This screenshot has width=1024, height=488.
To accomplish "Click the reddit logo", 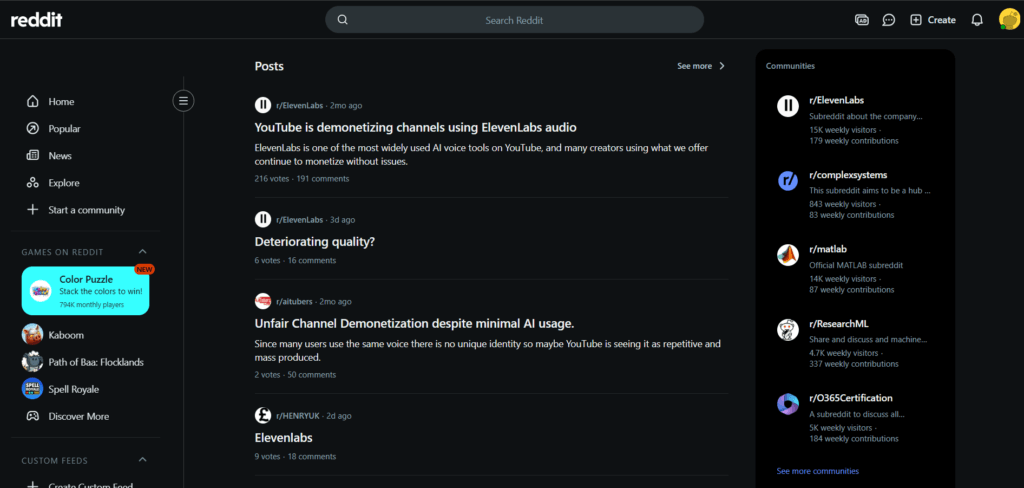I will pos(37,20).
